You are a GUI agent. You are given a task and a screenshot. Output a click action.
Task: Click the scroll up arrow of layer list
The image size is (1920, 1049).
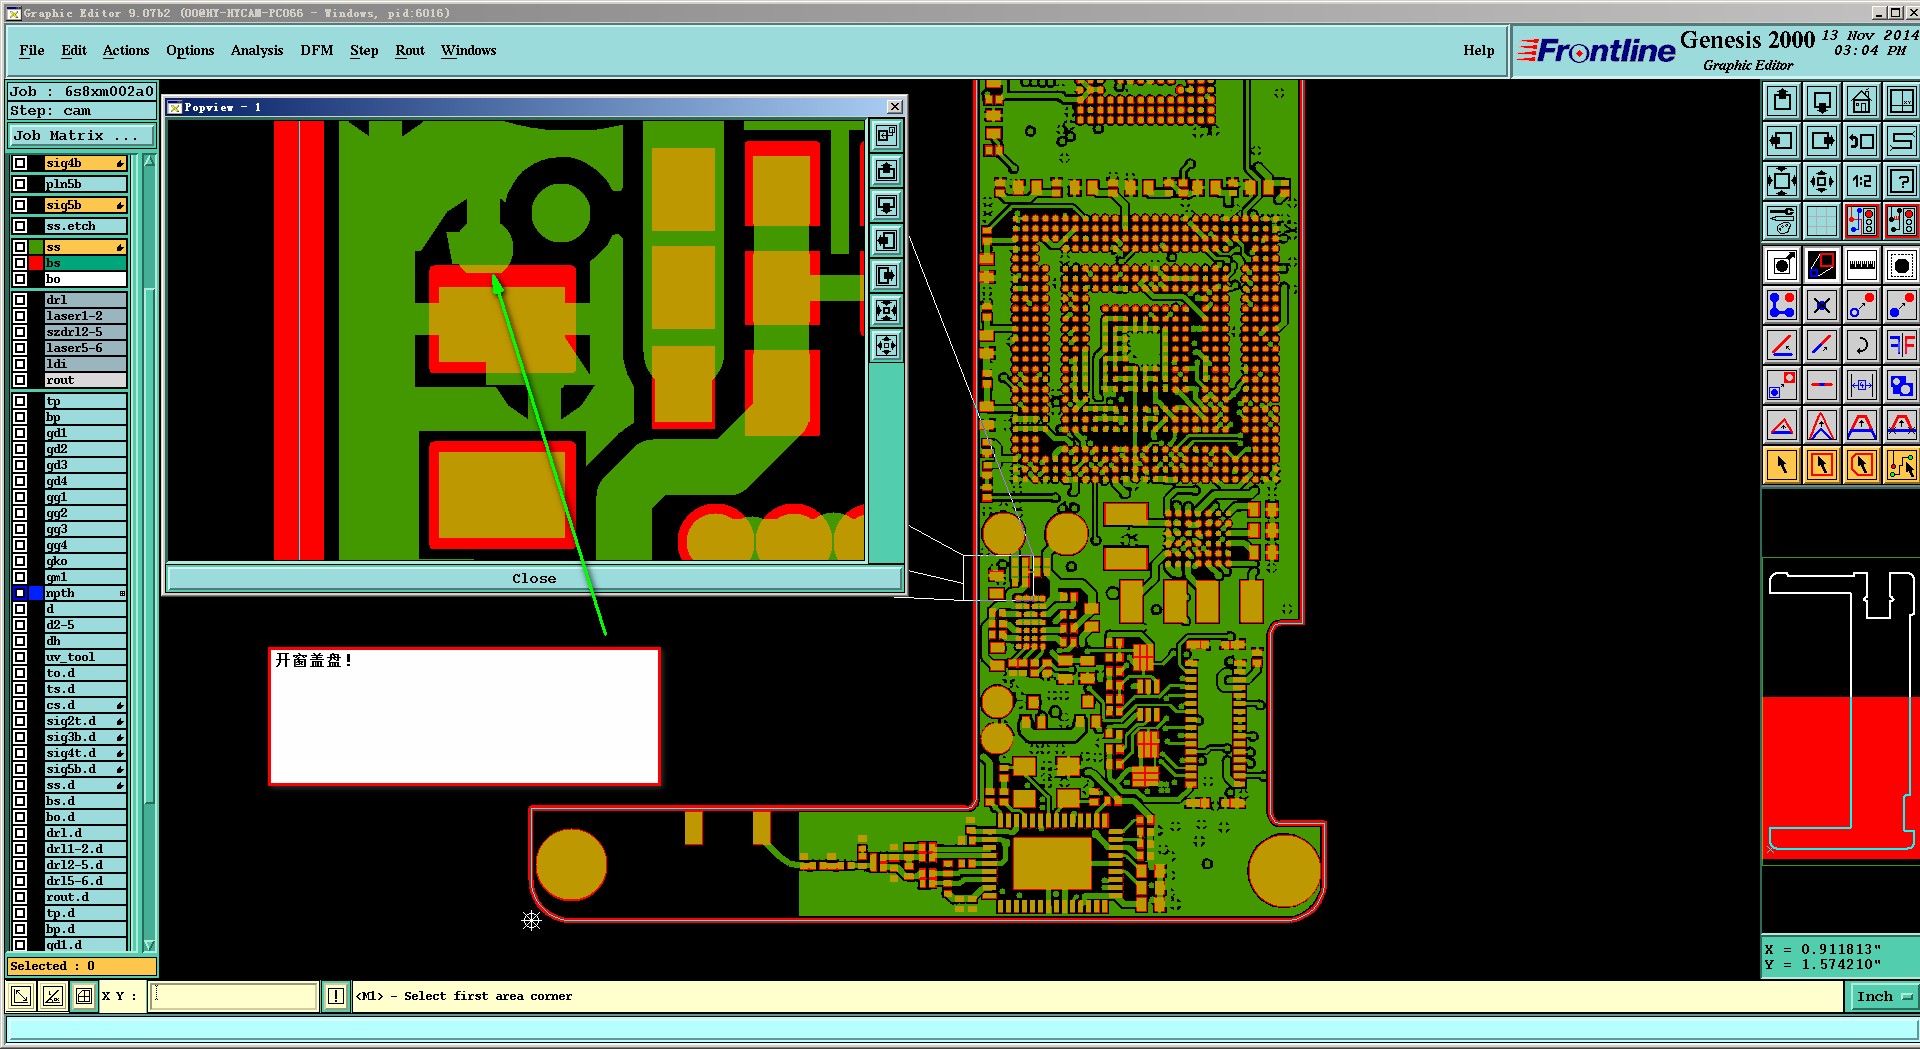[150, 160]
